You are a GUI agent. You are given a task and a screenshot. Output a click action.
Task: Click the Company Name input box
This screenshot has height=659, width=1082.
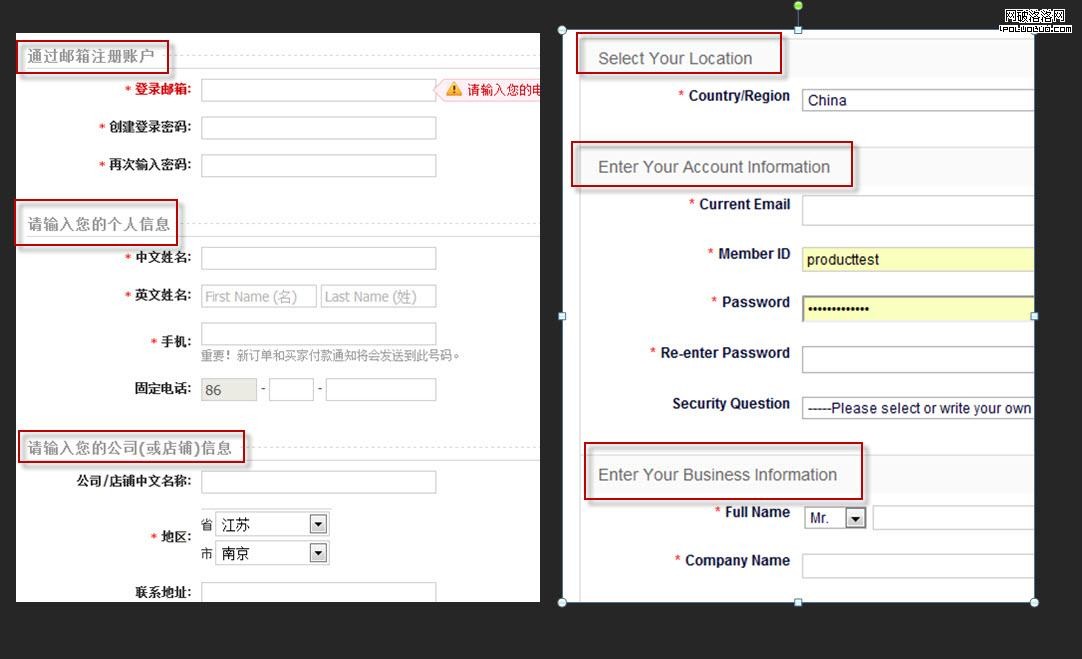[x=917, y=566]
